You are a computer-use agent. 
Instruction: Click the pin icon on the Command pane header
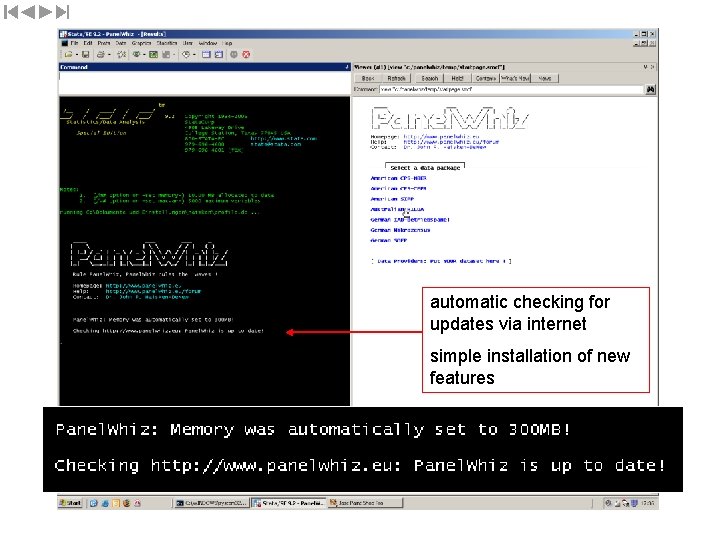[x=347, y=67]
